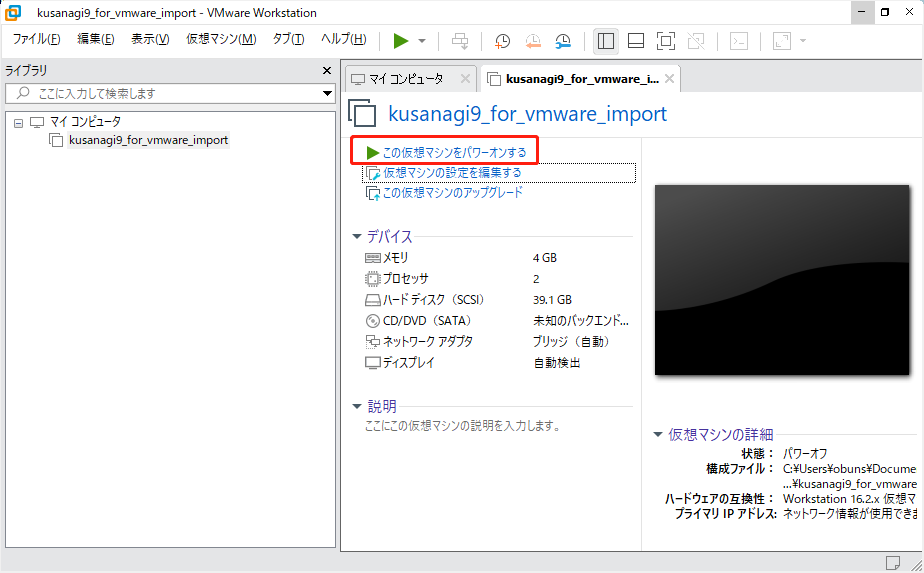
Task: Click the VMware Workstation title bar app icon
Action: click(12, 12)
